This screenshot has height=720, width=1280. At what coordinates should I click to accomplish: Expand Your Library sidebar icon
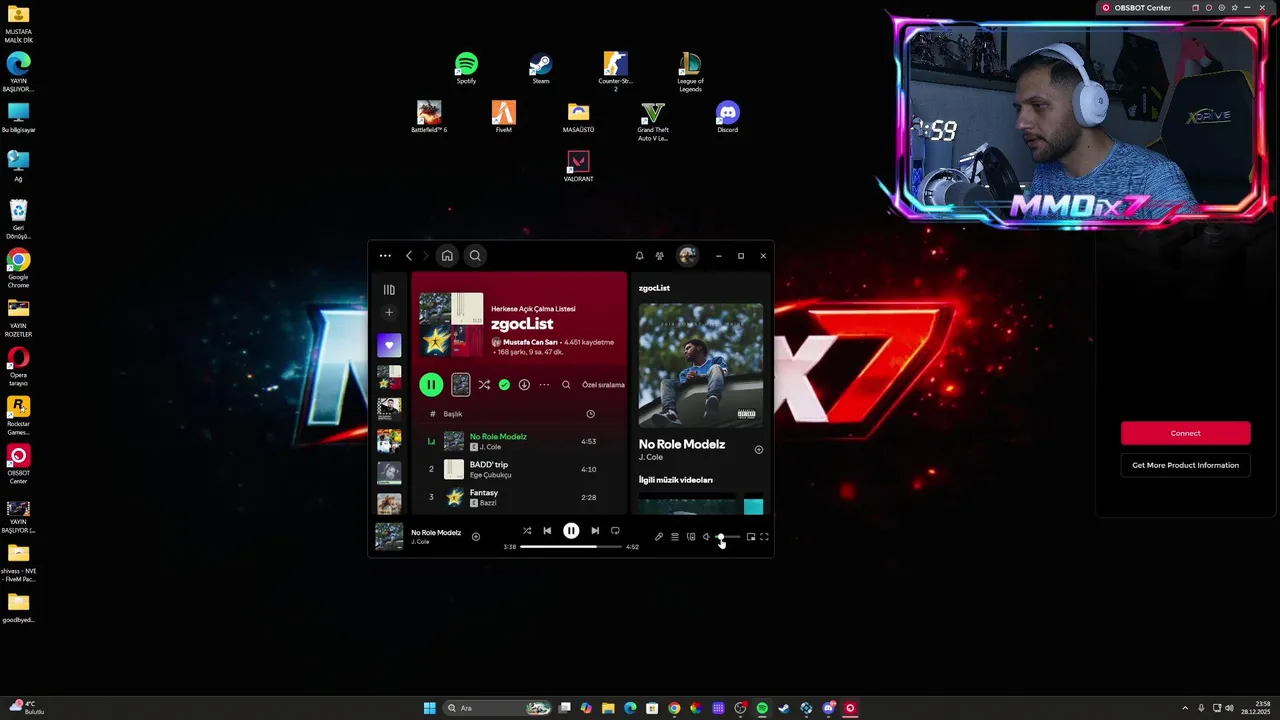[389, 290]
